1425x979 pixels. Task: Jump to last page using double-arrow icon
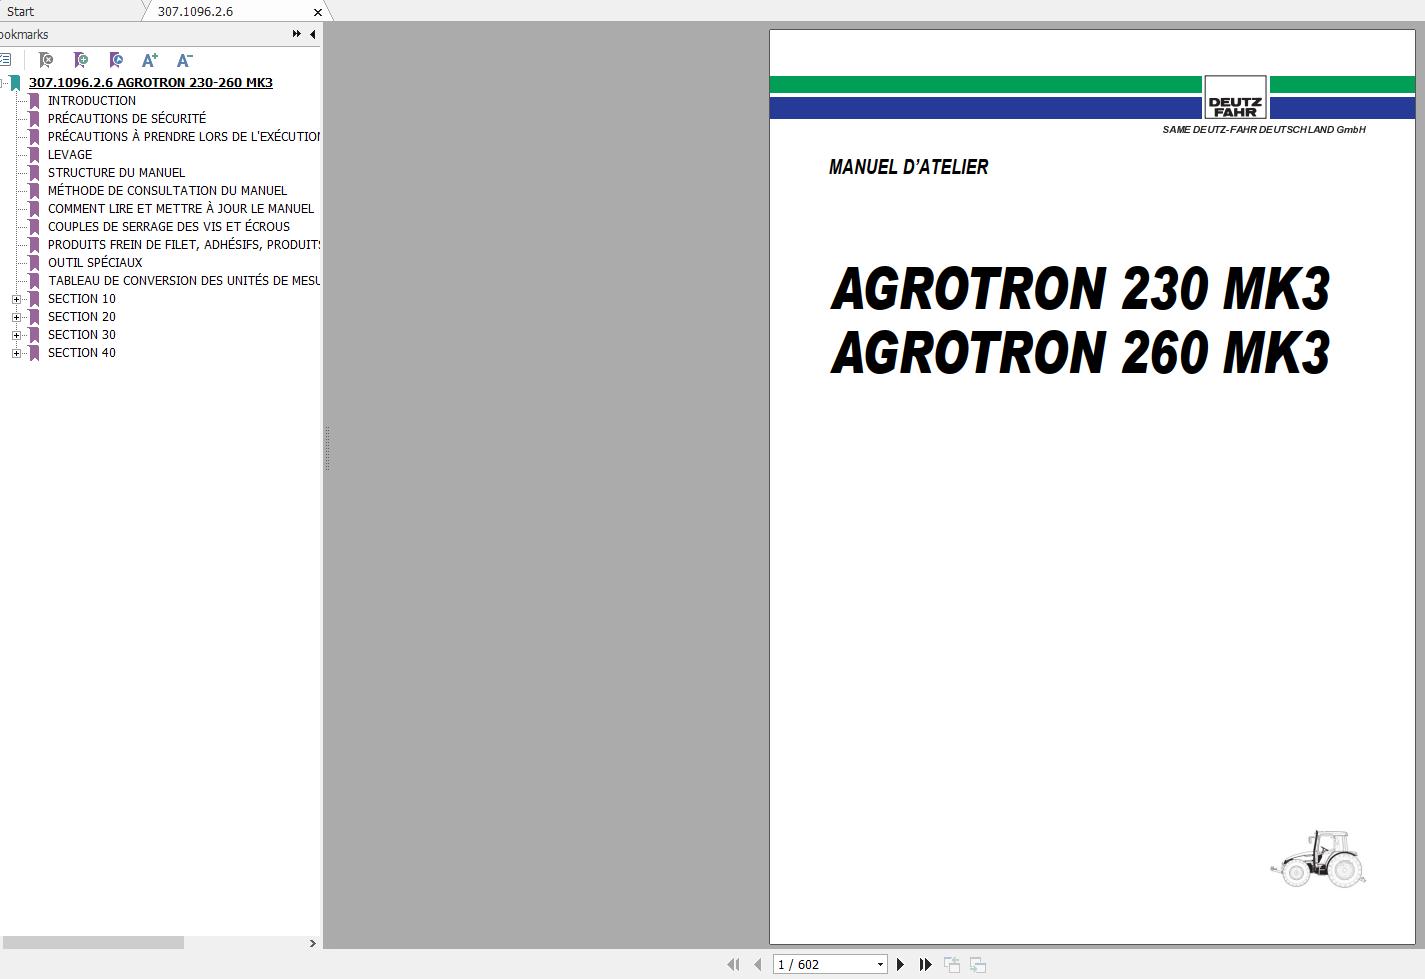(924, 963)
